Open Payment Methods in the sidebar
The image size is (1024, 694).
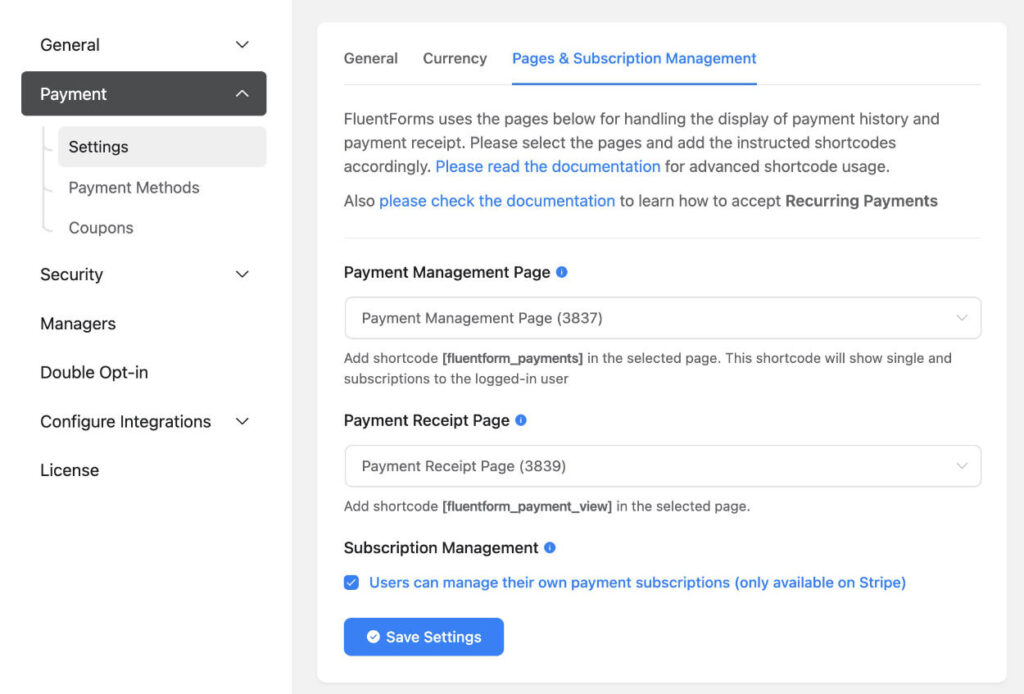click(133, 187)
